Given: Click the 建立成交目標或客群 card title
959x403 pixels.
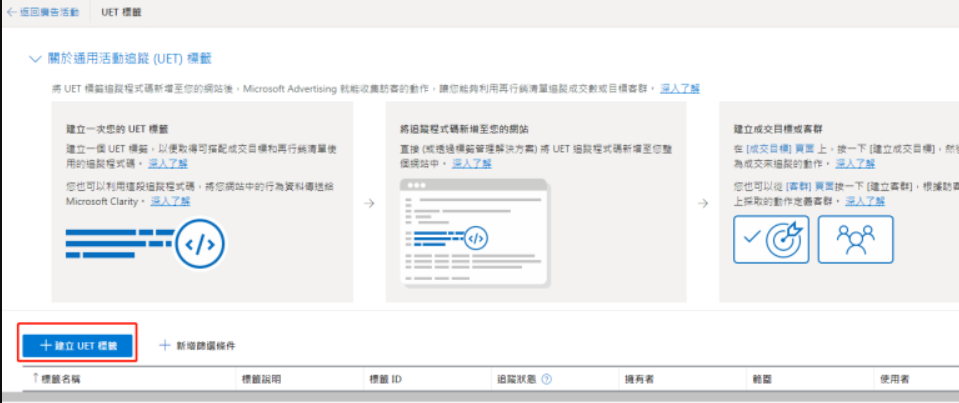Looking at the screenshot, I should [778, 129].
